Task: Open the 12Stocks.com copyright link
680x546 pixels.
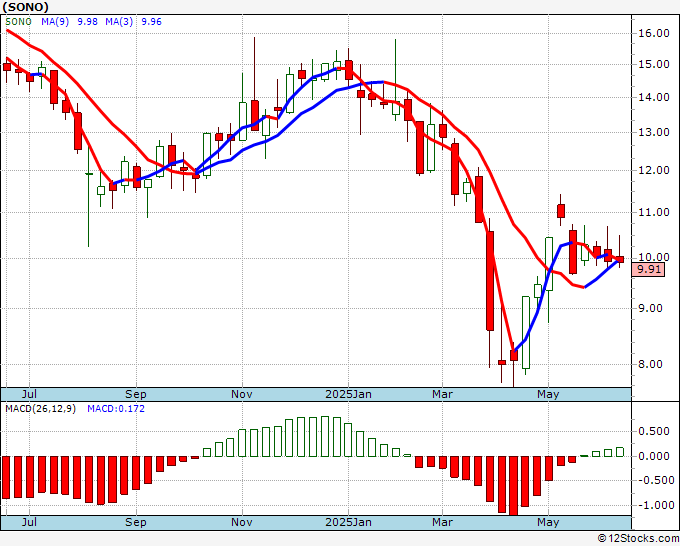Action: [638, 538]
